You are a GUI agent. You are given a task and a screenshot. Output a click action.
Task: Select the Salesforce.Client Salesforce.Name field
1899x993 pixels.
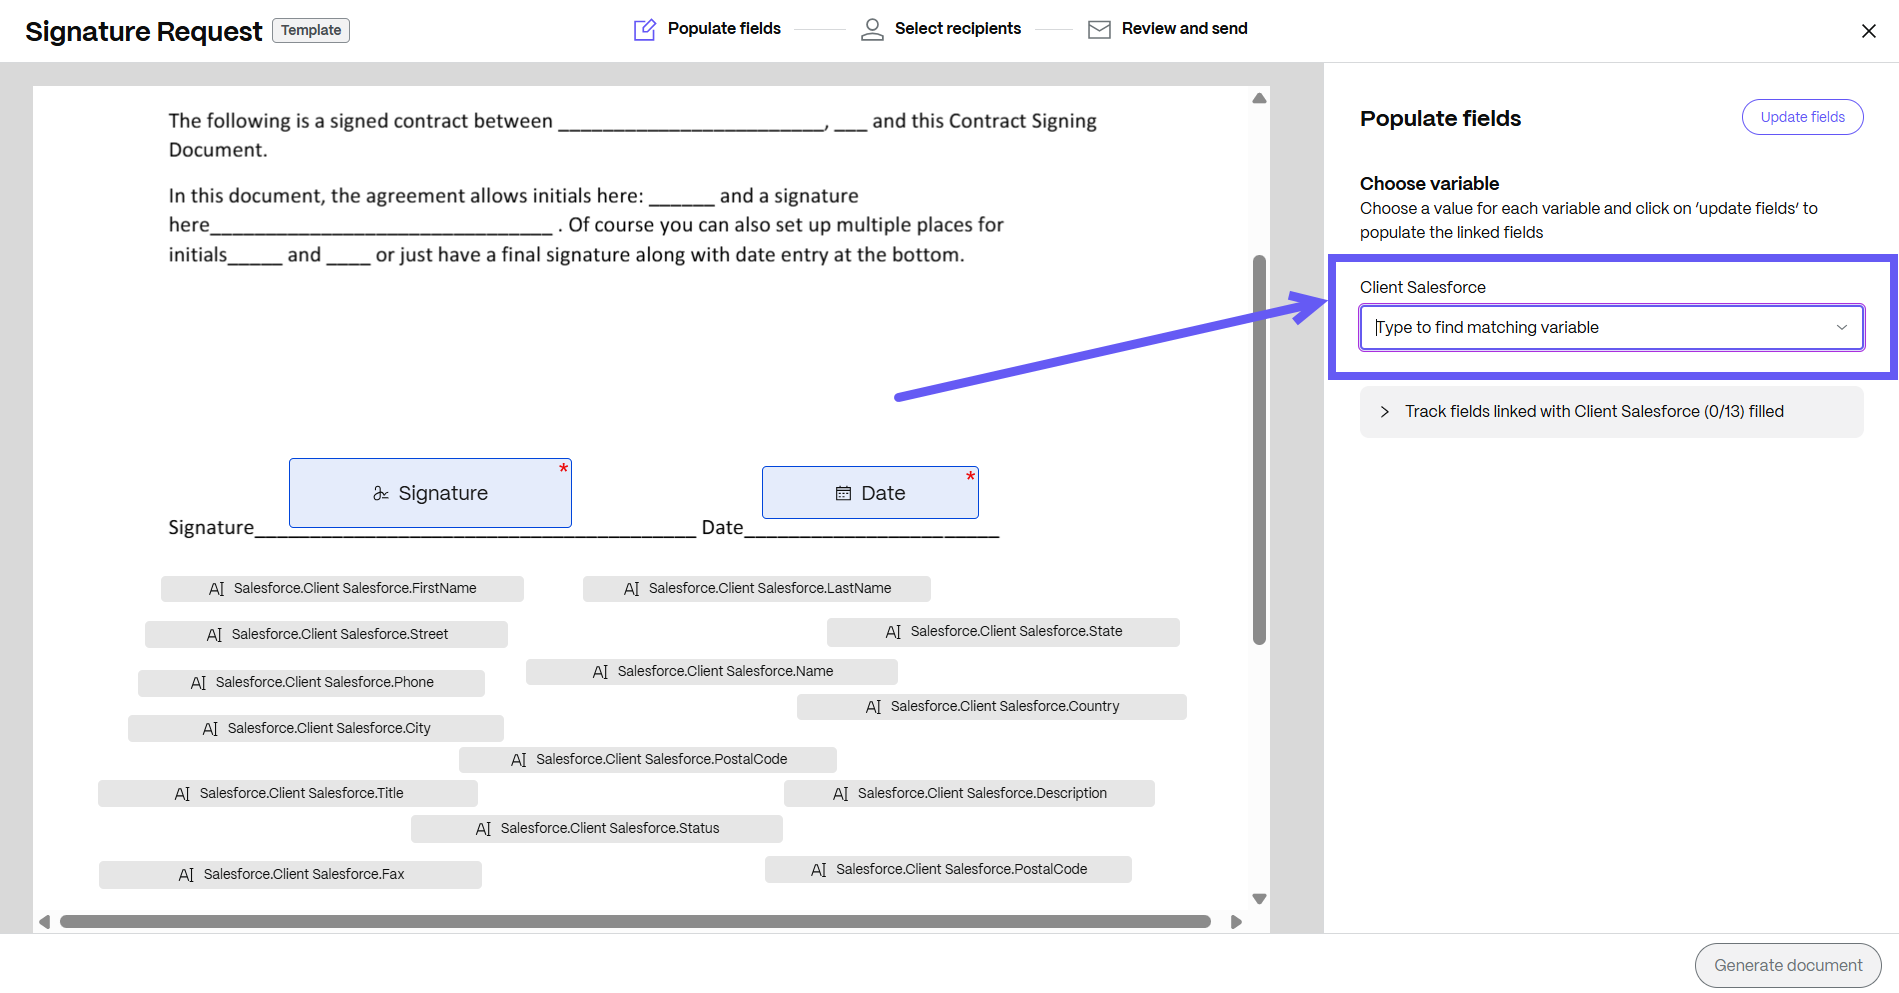tap(712, 672)
